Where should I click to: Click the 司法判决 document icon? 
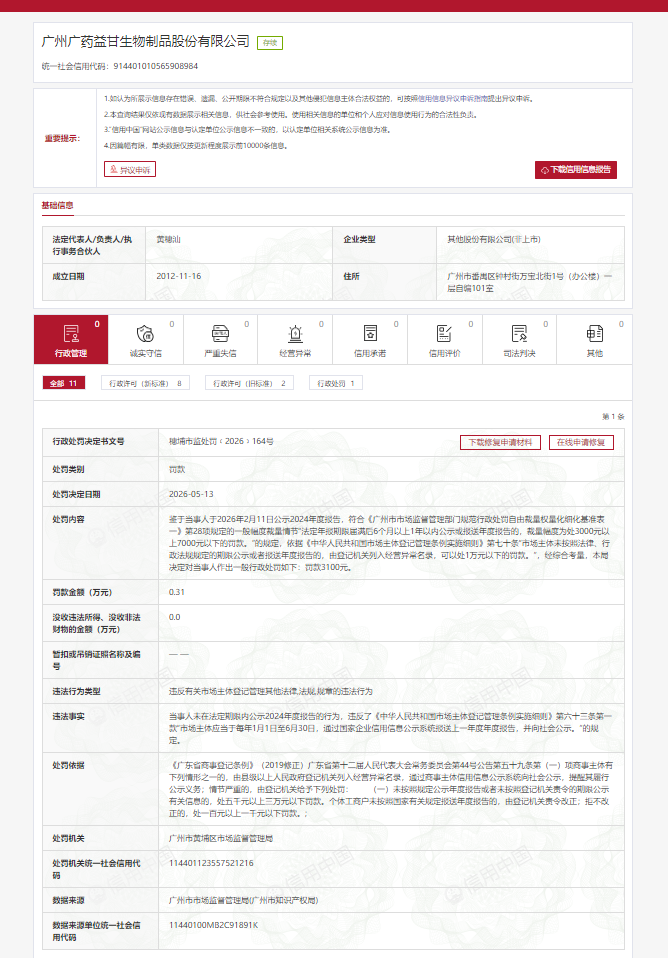519,334
